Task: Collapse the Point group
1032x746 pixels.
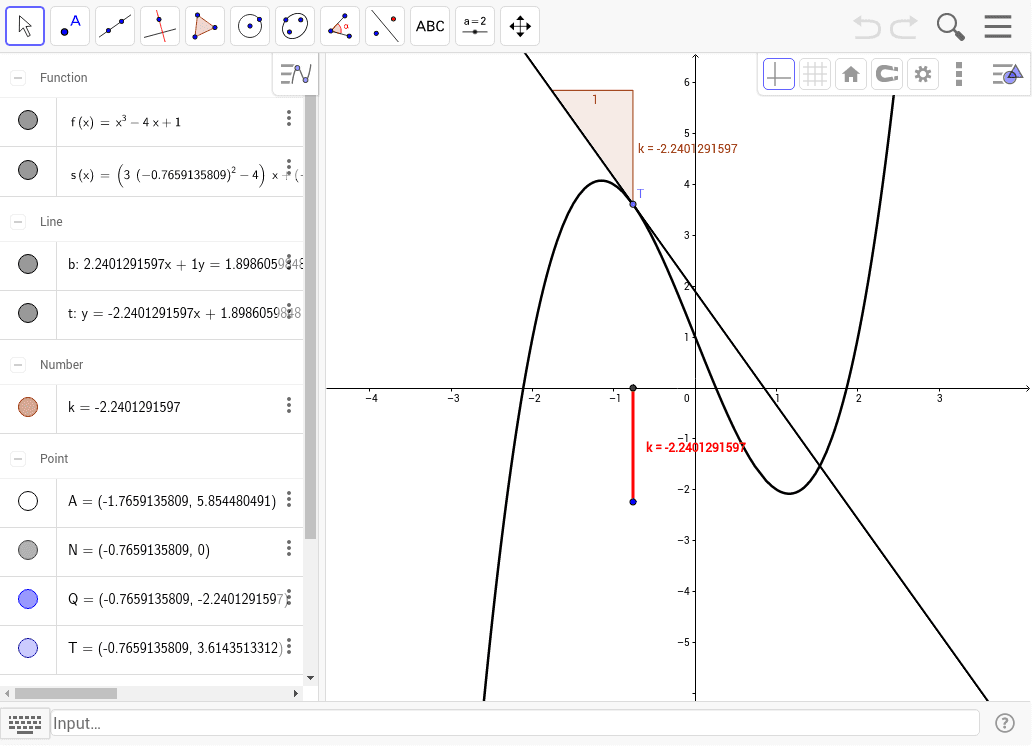Action: (x=18, y=458)
